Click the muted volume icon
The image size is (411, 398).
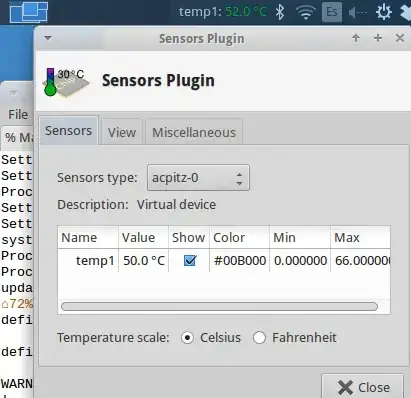(358, 13)
